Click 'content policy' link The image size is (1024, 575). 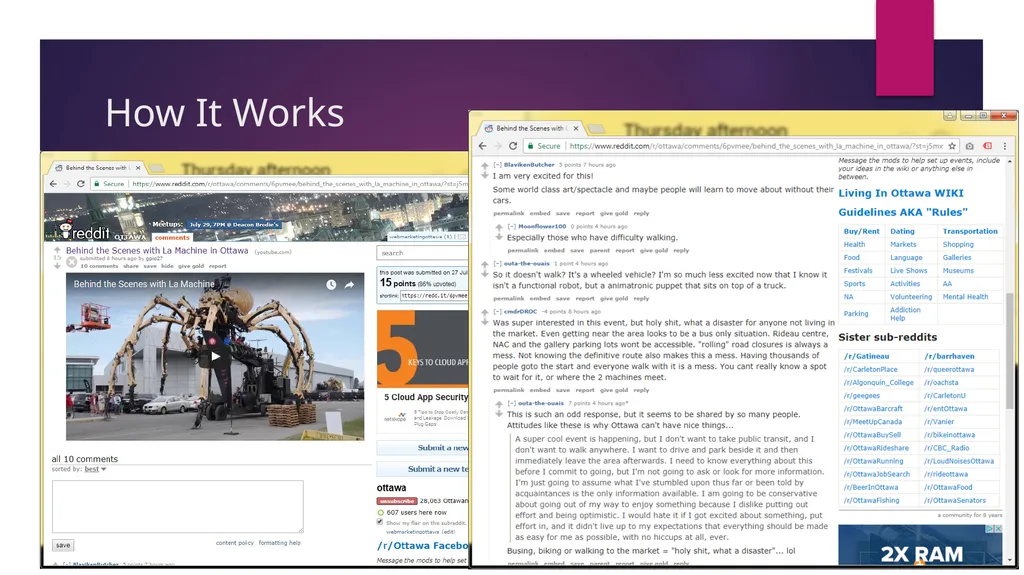coord(234,543)
